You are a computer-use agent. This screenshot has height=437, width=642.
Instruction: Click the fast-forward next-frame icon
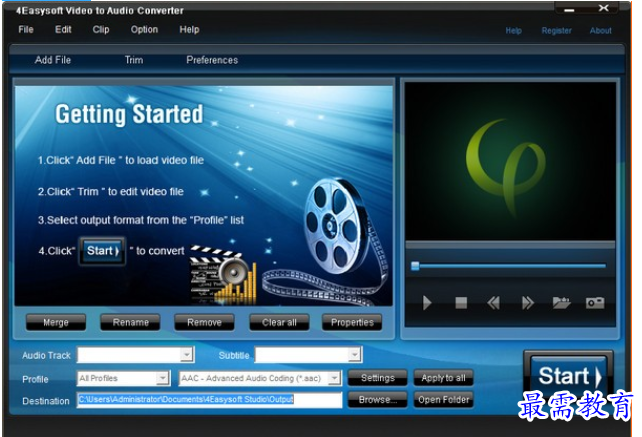tap(528, 303)
